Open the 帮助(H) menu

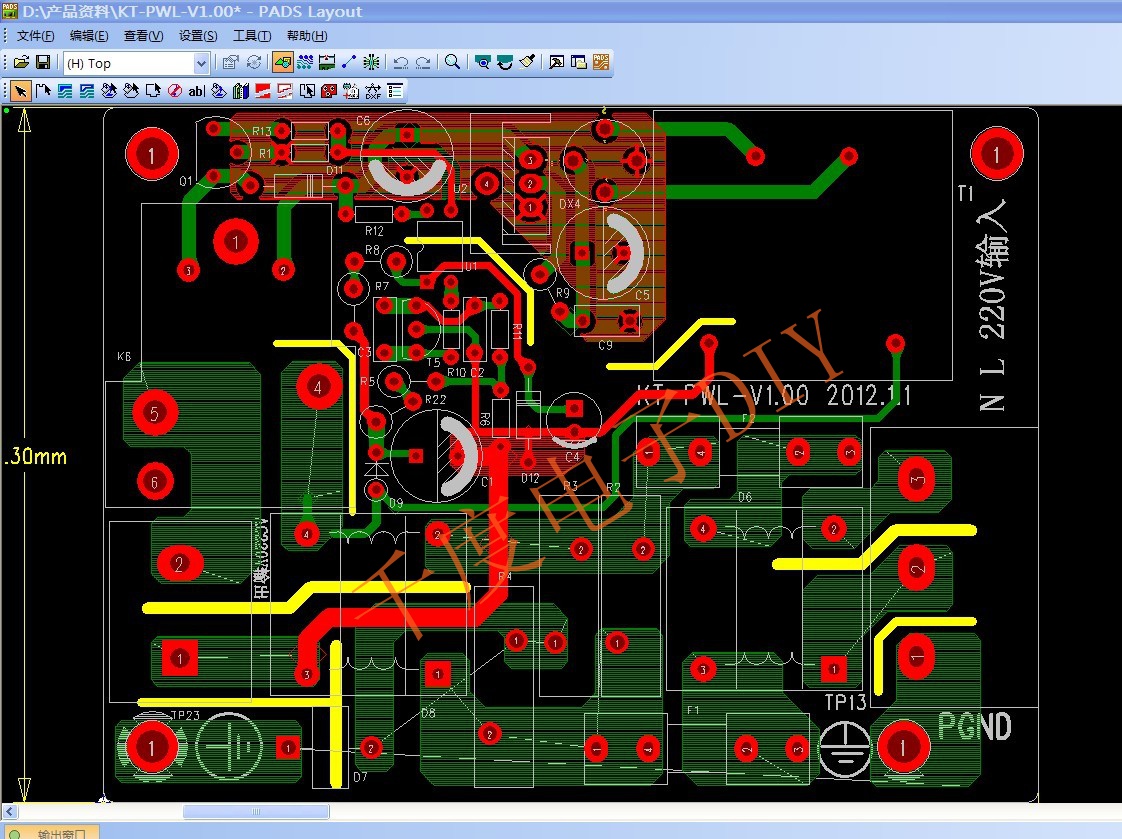tap(306, 36)
